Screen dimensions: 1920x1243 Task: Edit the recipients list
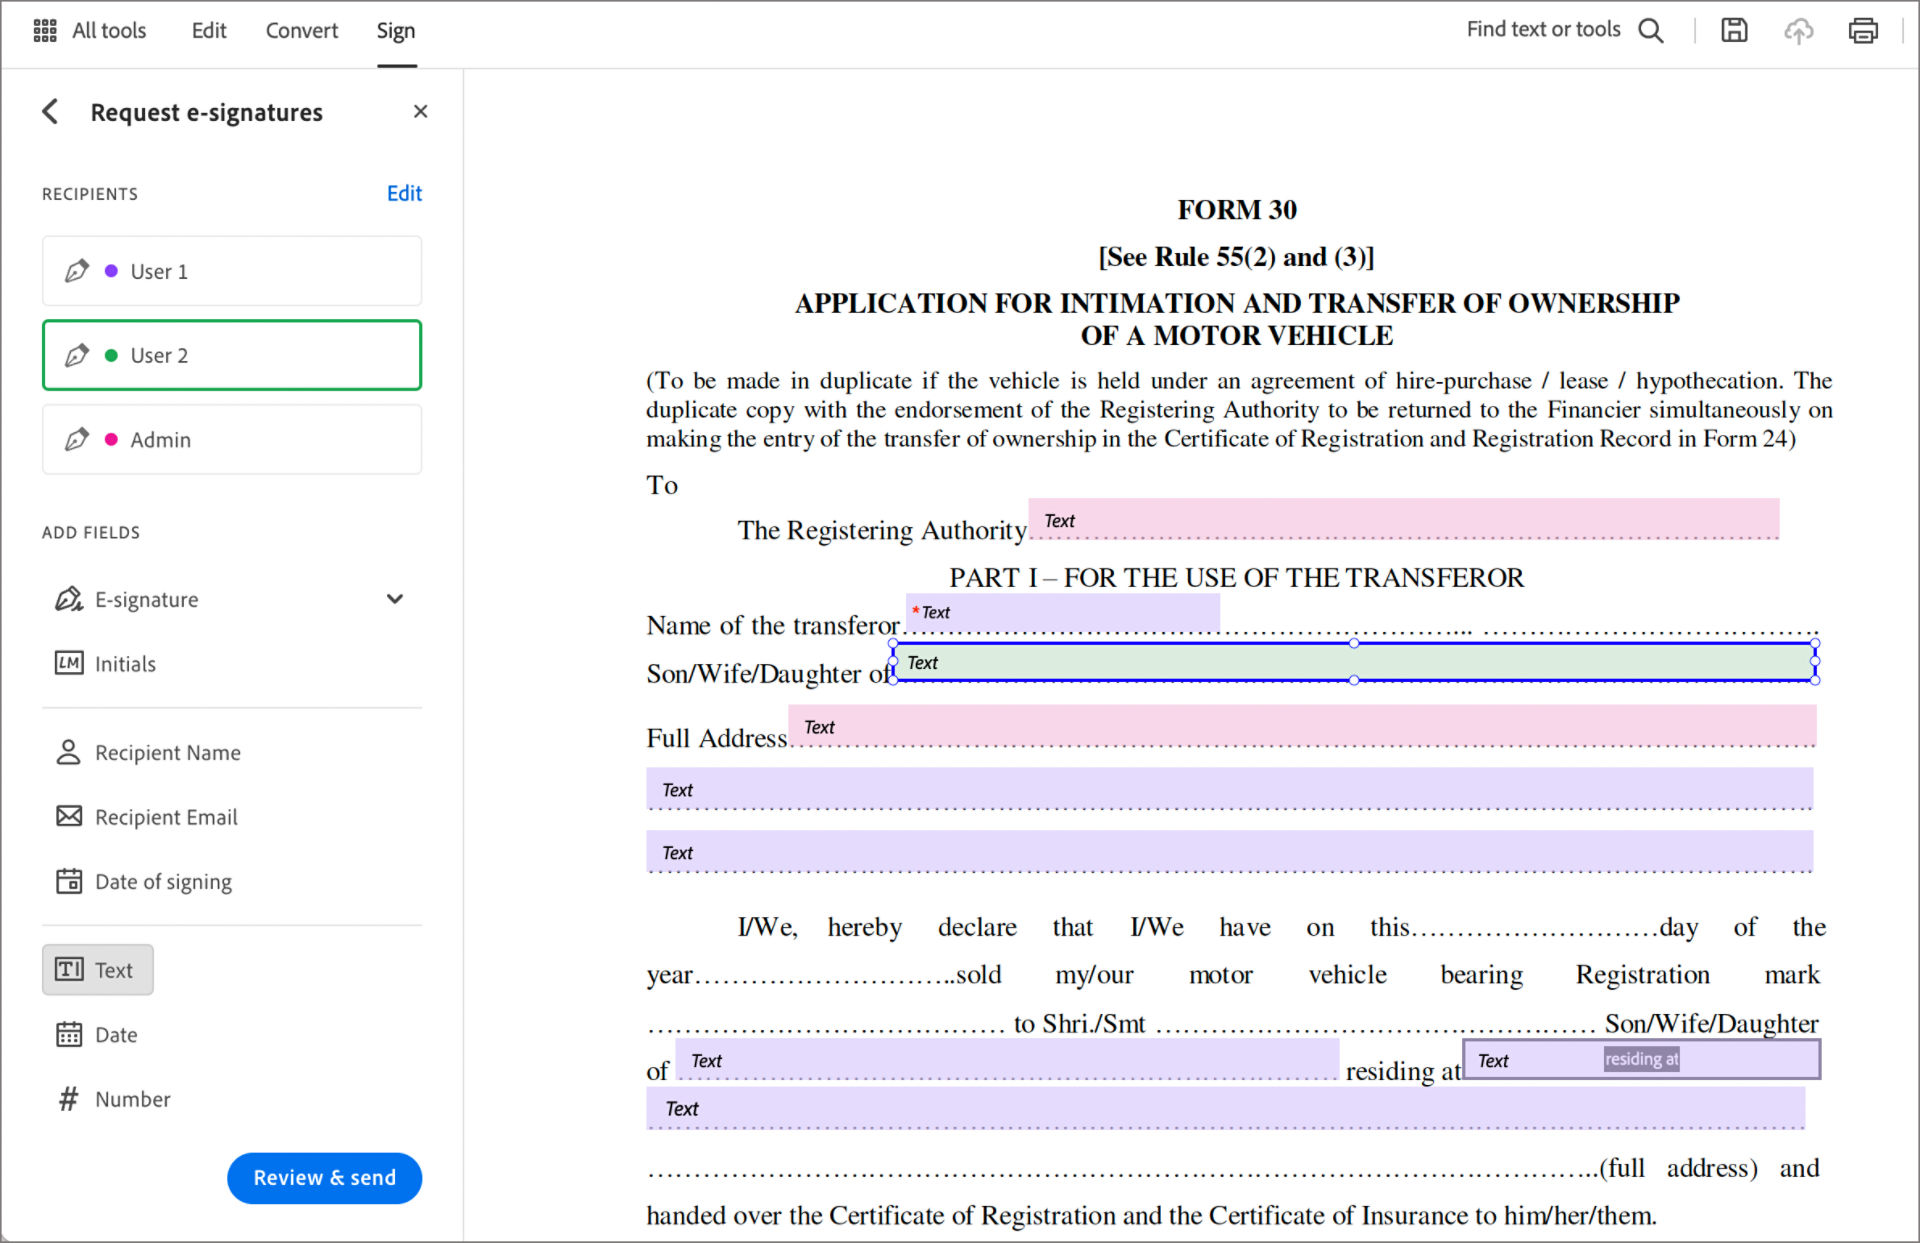click(404, 193)
